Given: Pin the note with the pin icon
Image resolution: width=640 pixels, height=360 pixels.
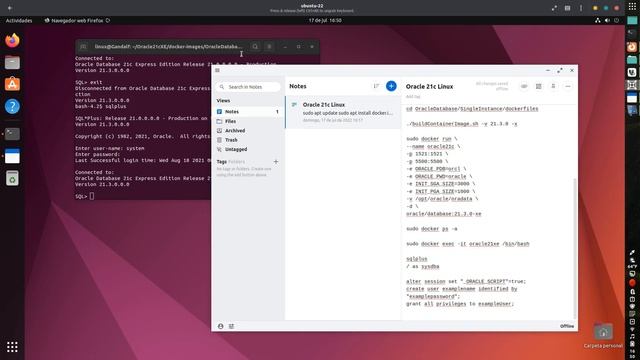Looking at the screenshot, I should pyautogui.click(x=553, y=86).
